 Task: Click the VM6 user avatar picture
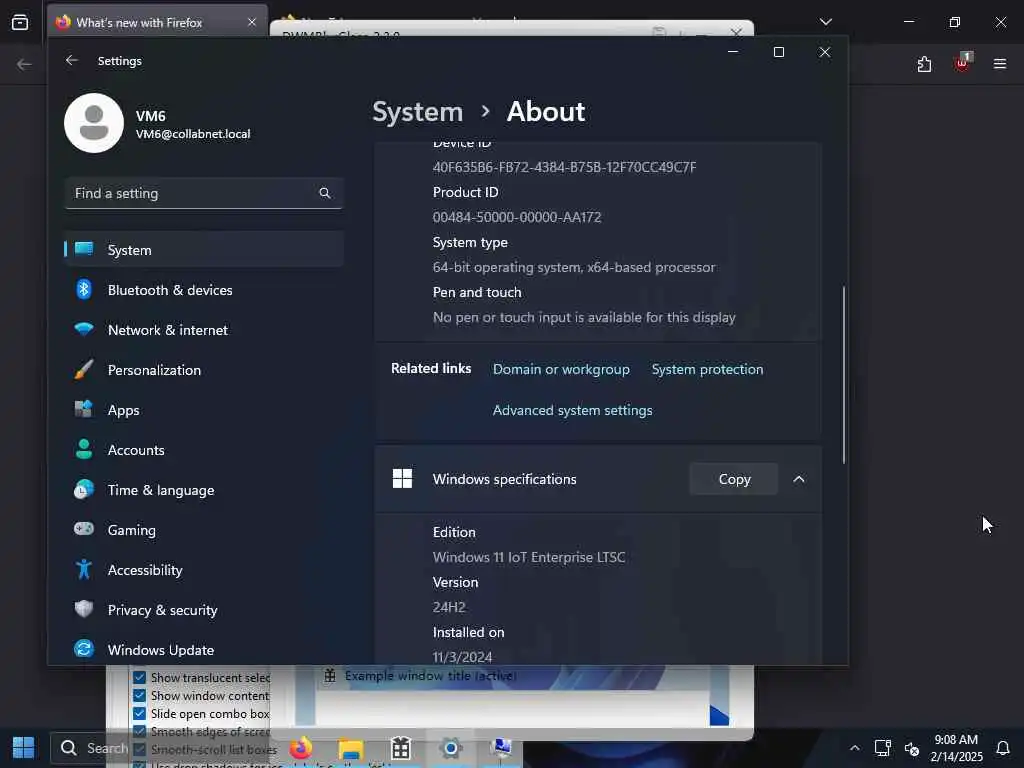tap(94, 123)
